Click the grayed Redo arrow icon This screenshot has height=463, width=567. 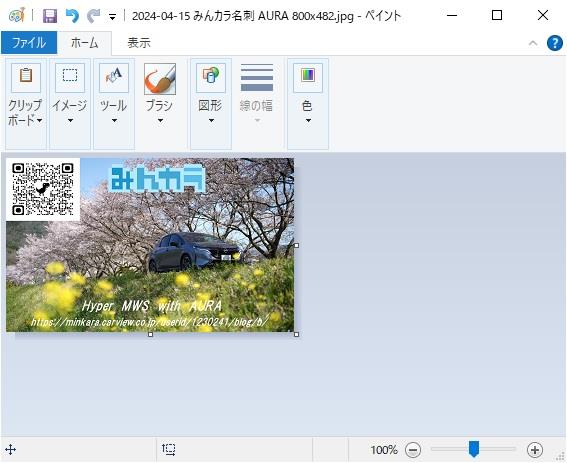[94, 16]
